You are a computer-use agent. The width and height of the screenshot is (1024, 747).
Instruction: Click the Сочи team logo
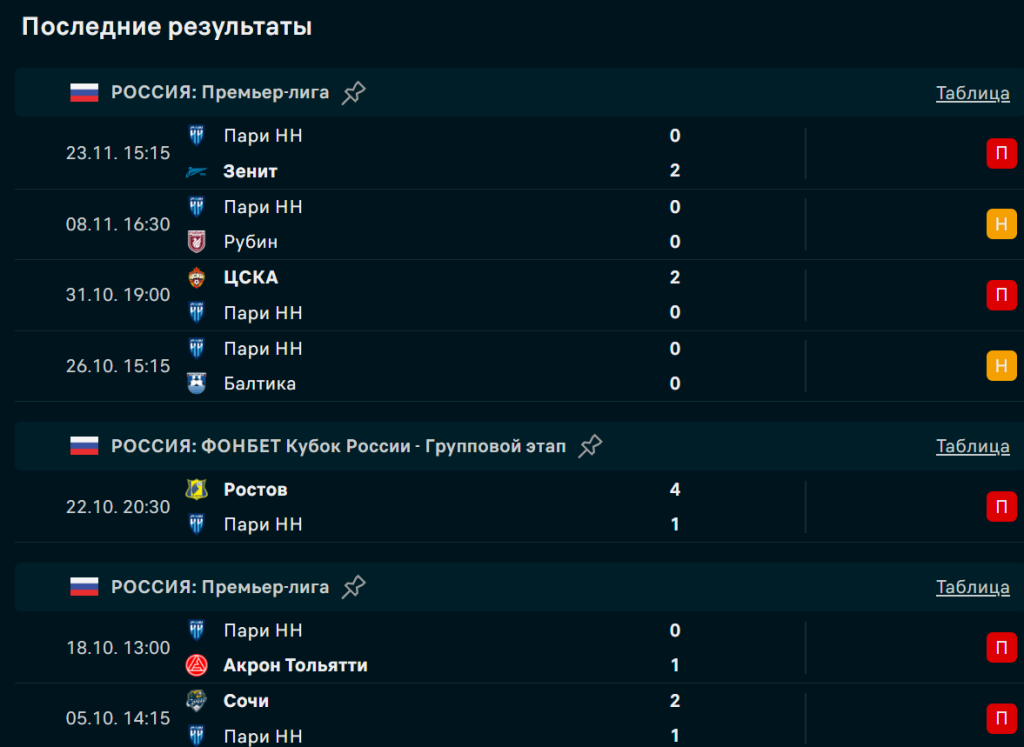[197, 701]
